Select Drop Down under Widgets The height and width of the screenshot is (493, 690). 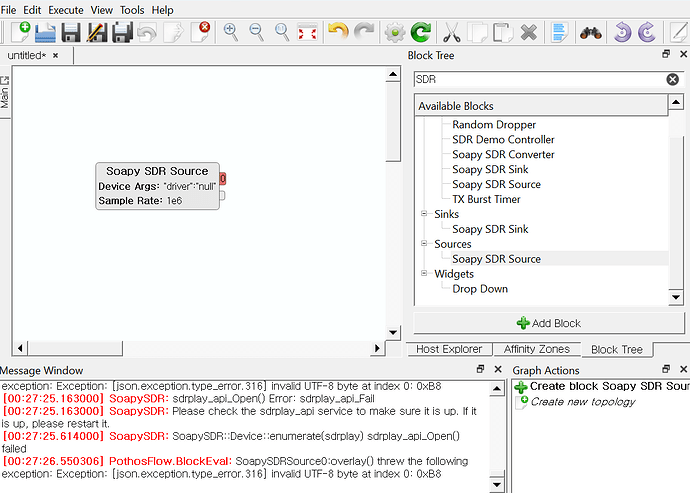[x=480, y=289]
